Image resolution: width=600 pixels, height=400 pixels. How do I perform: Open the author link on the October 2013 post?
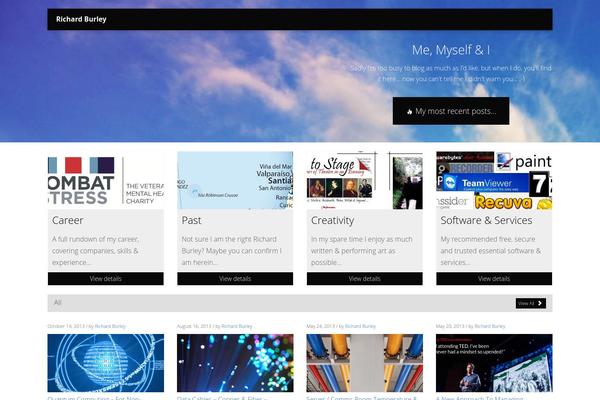click(110, 326)
